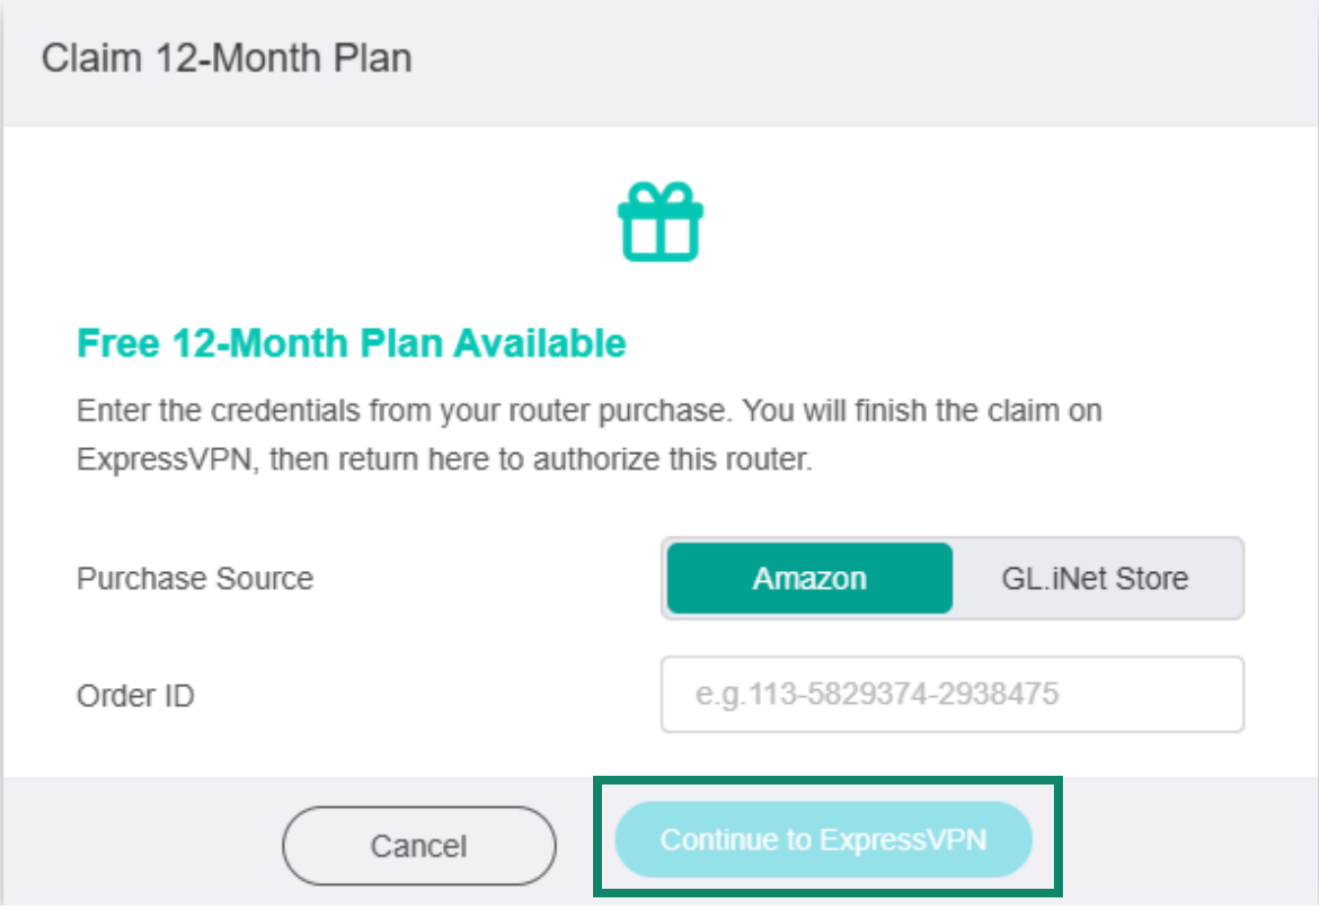The width and height of the screenshot is (1319, 906).
Task: Click the Claim 12-Month Plan dialog title
Action: tap(227, 58)
